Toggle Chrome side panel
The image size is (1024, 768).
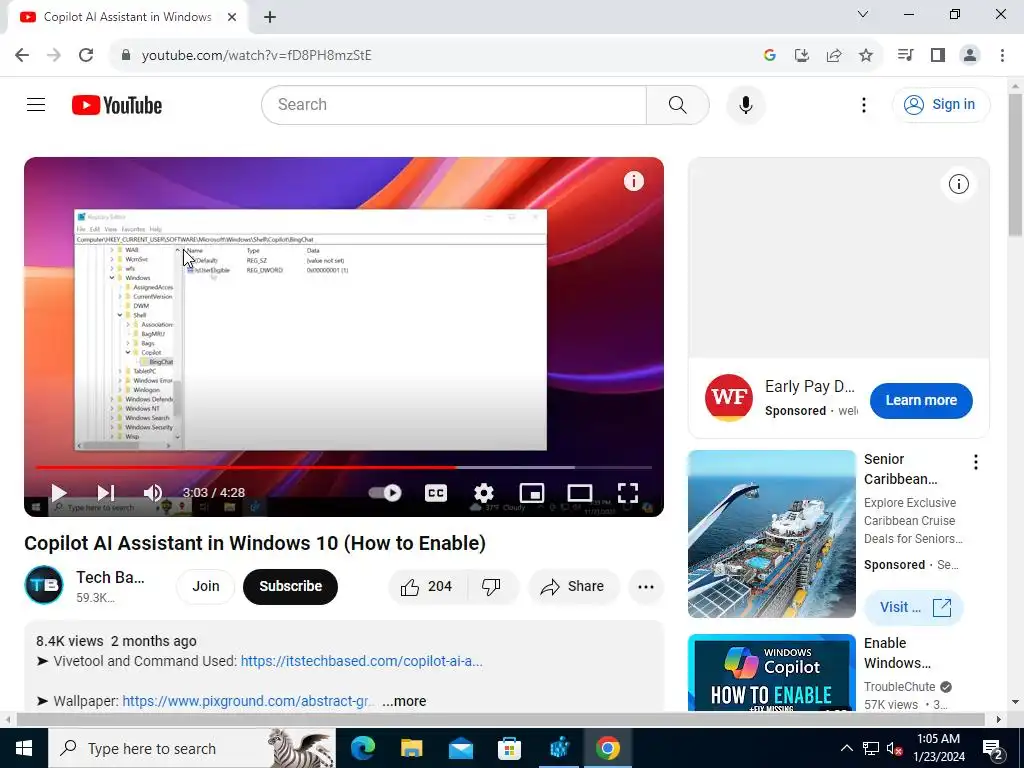click(938, 55)
